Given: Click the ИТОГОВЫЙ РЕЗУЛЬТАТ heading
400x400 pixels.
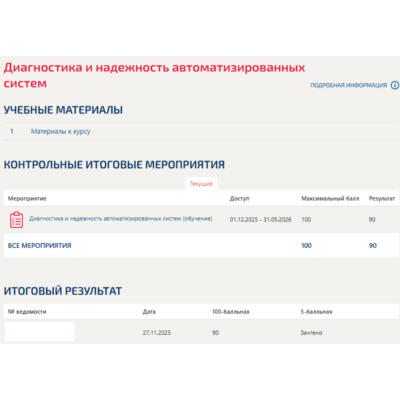Looking at the screenshot, I should coord(63,291).
